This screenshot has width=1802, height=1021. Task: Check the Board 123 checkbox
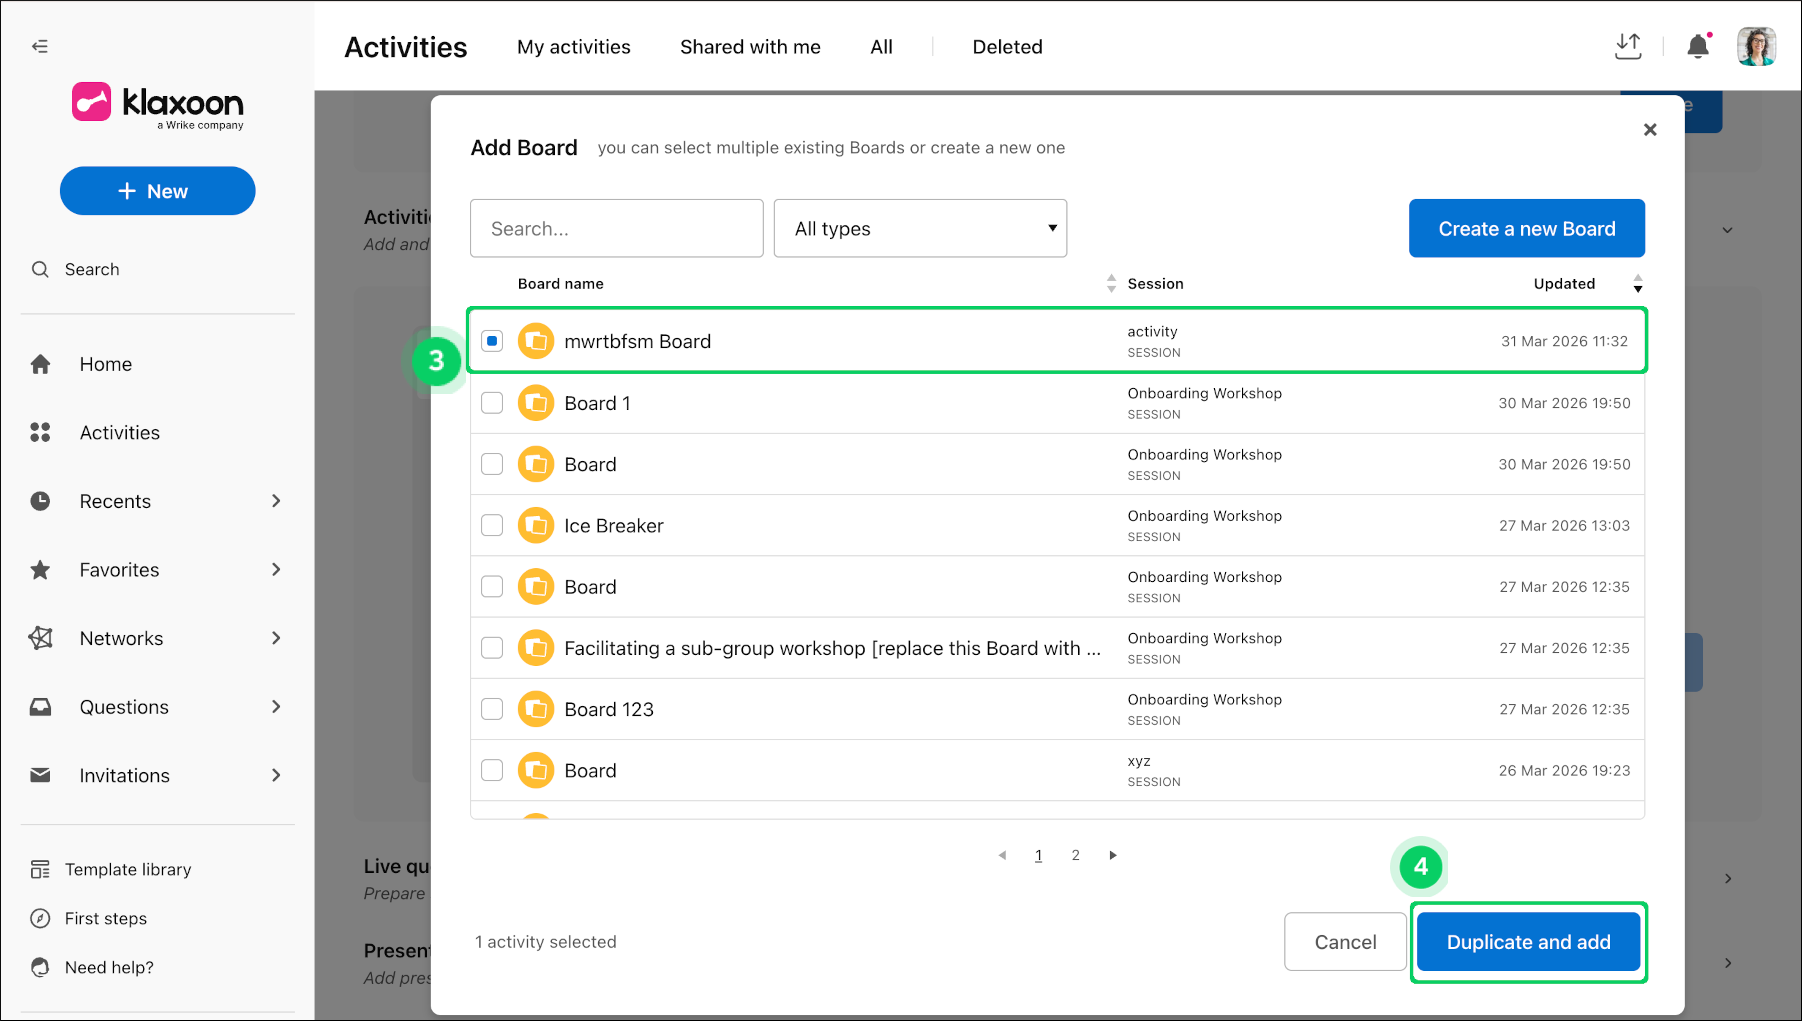click(492, 709)
